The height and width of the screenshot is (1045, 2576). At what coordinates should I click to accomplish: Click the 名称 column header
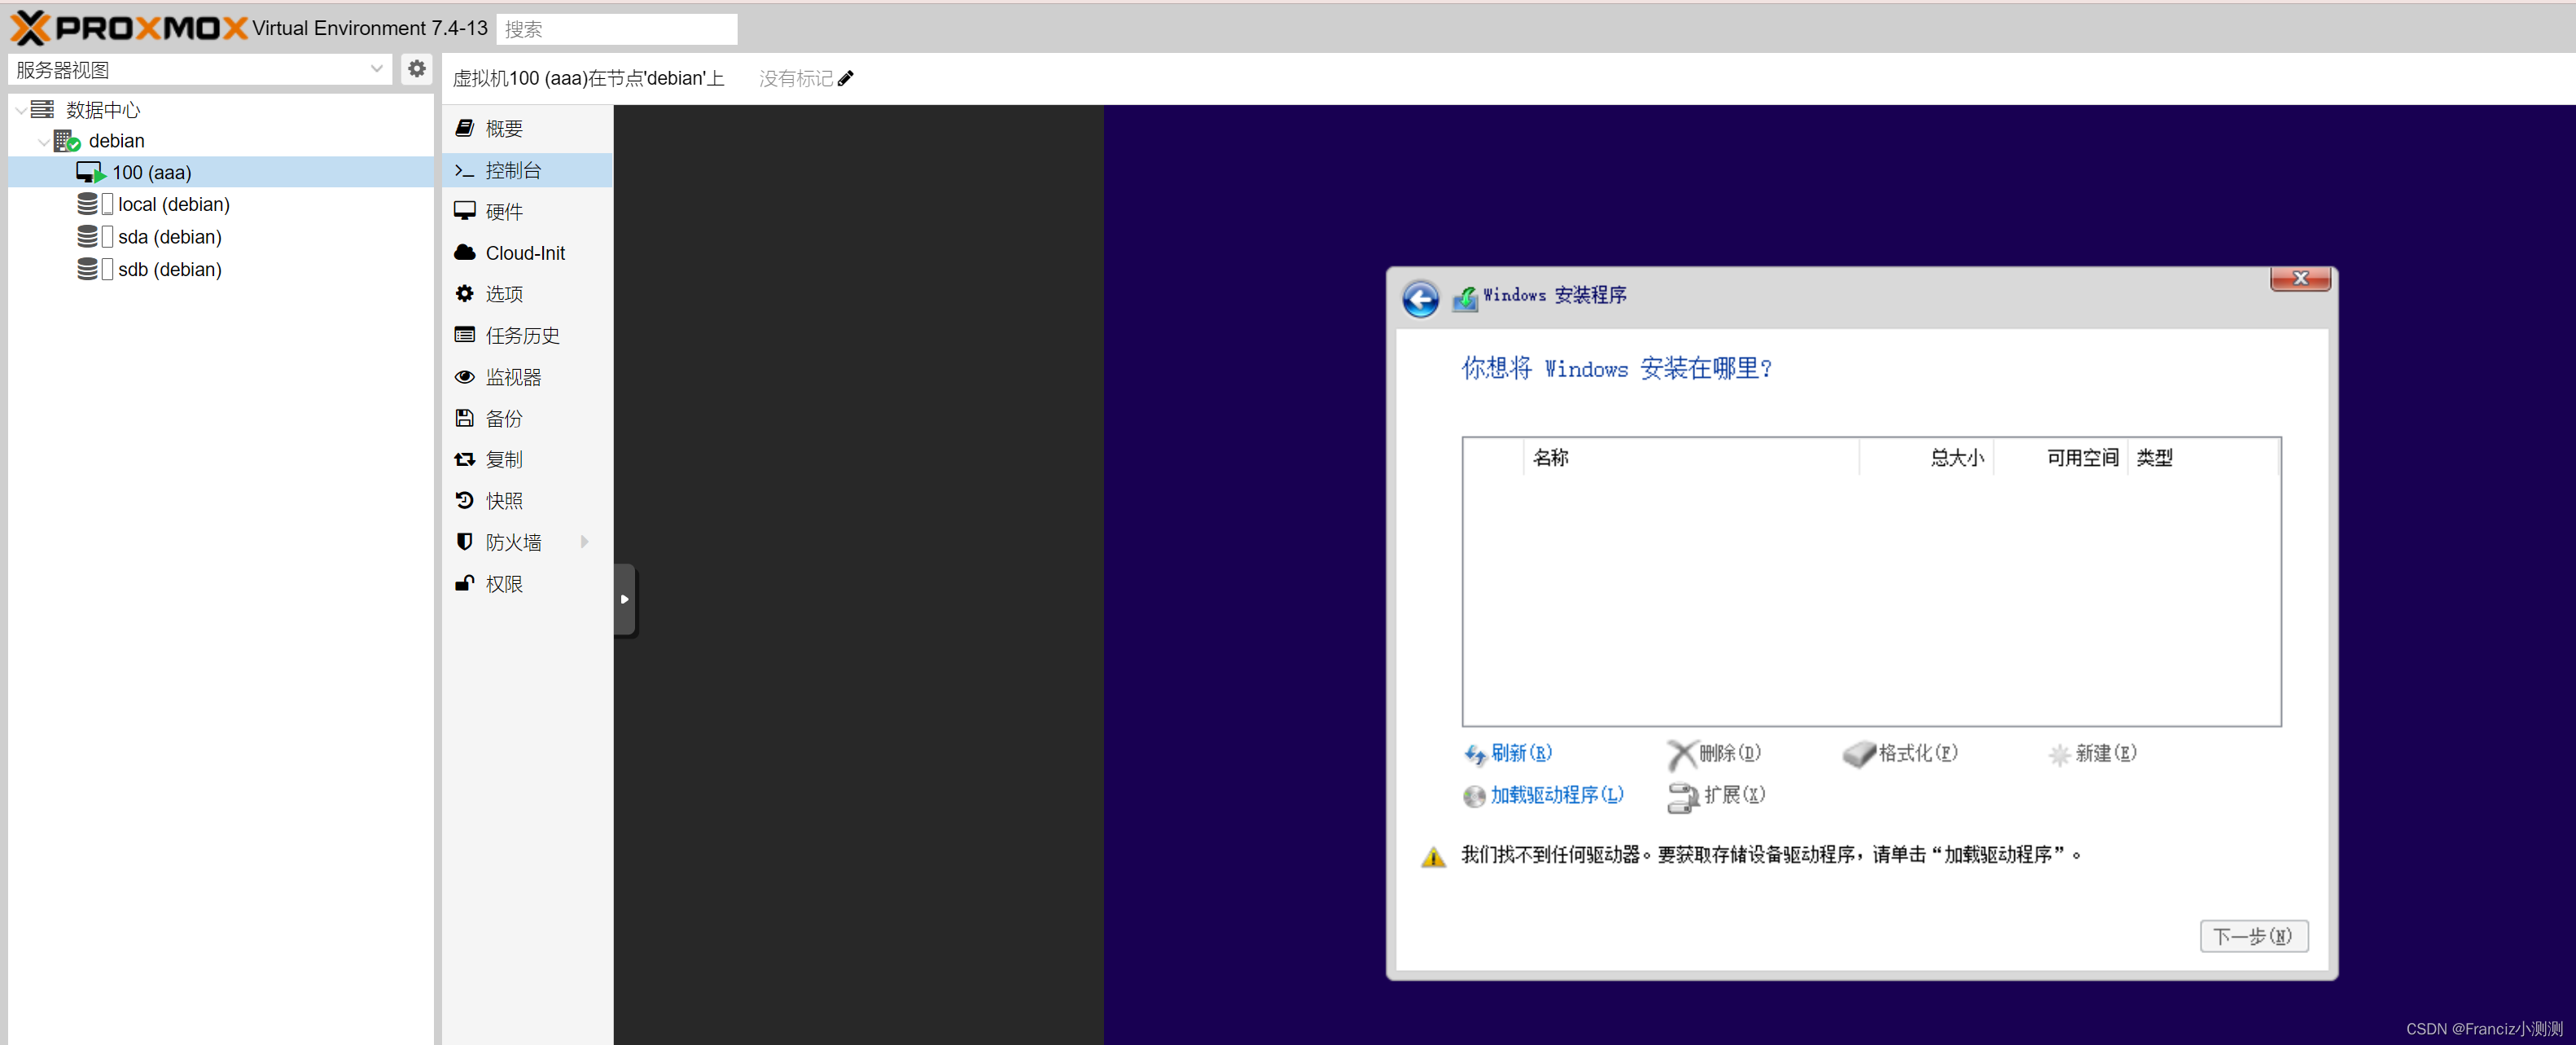[1690, 457]
